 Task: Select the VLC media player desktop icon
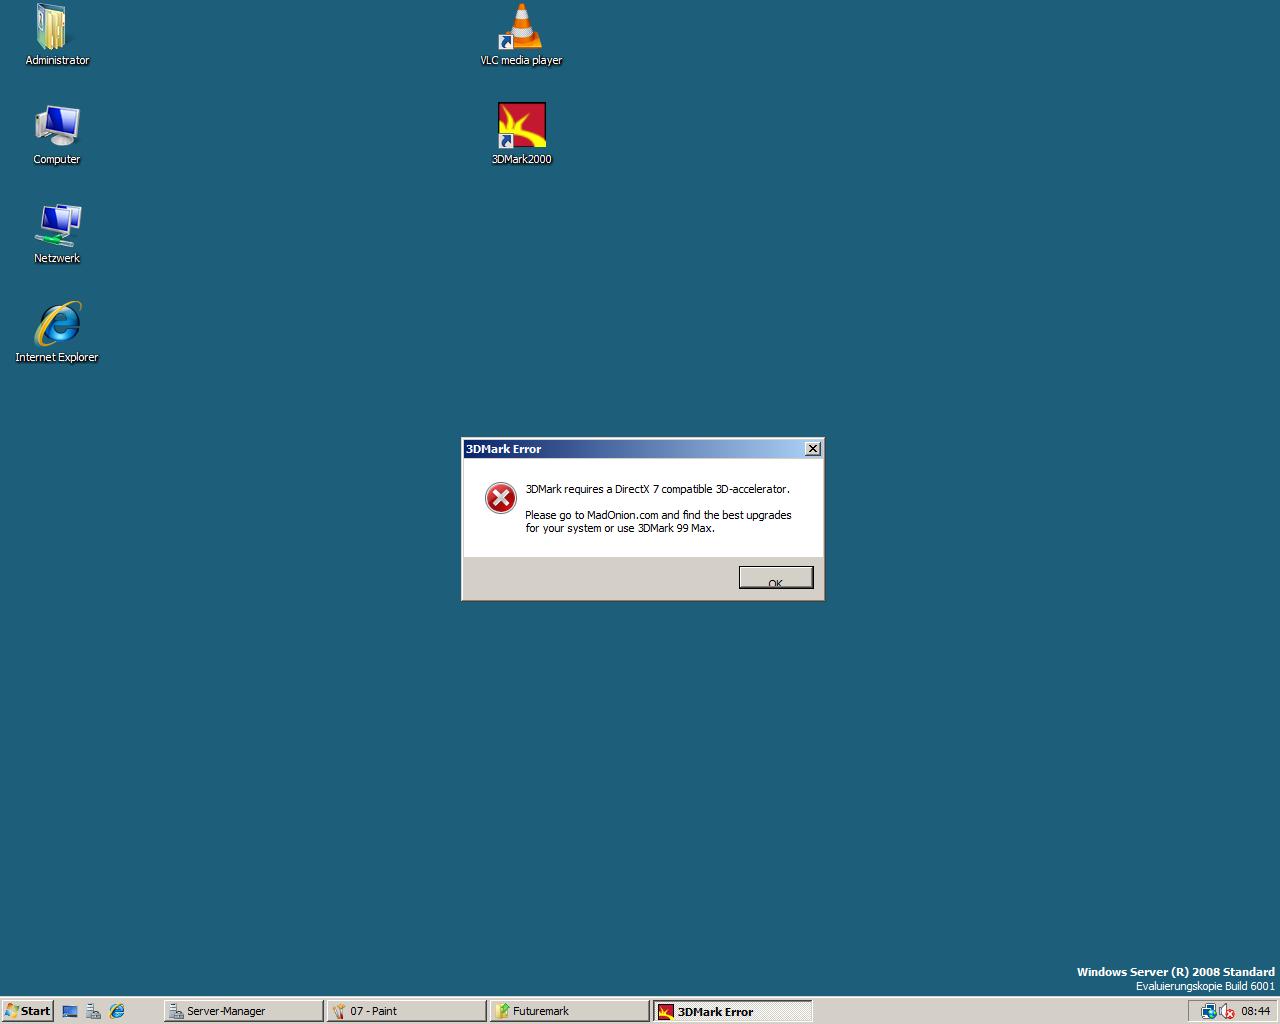521,28
